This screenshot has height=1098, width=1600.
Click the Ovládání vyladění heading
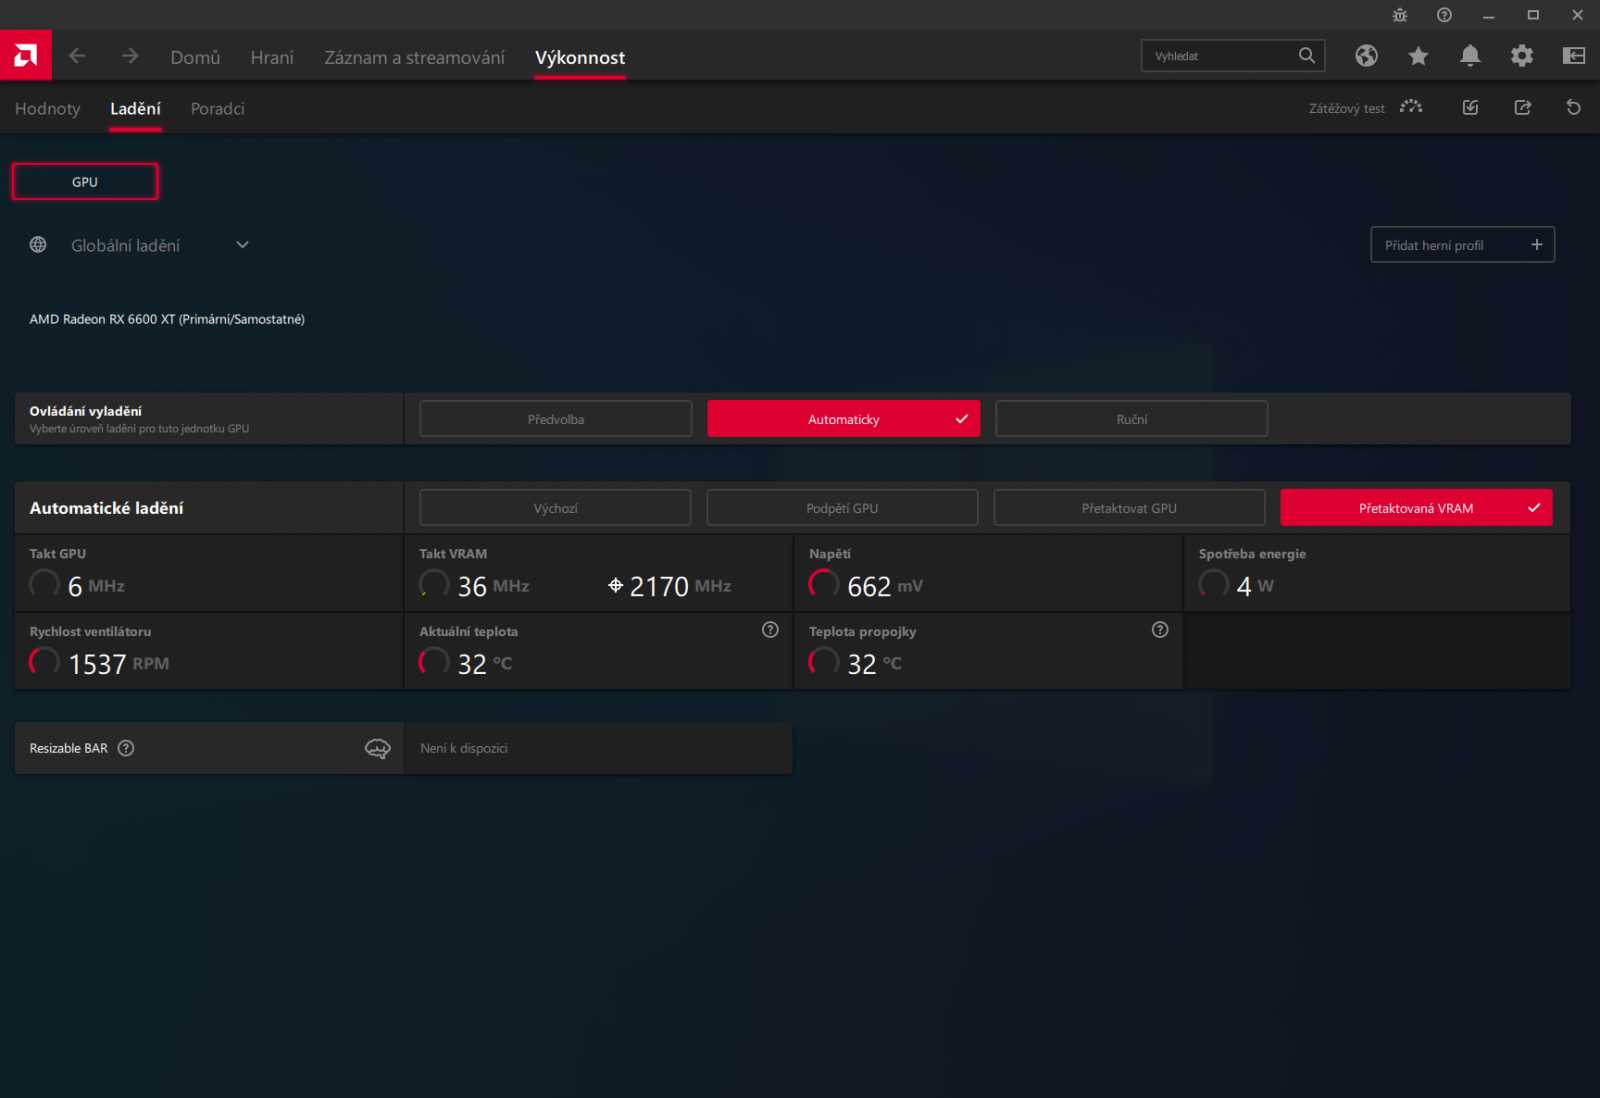(85, 411)
